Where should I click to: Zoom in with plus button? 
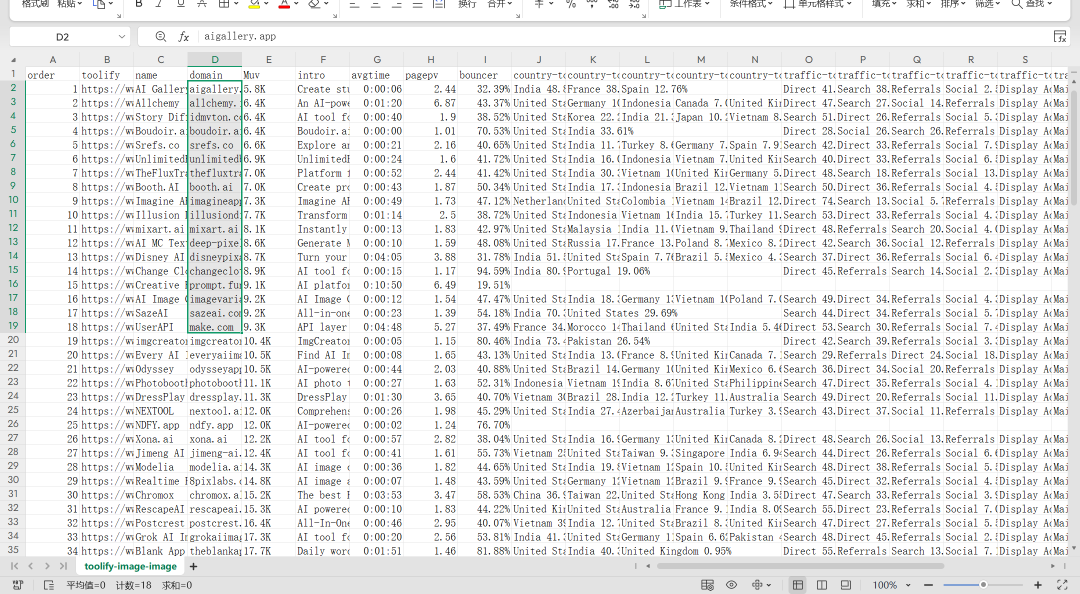pos(1038,585)
